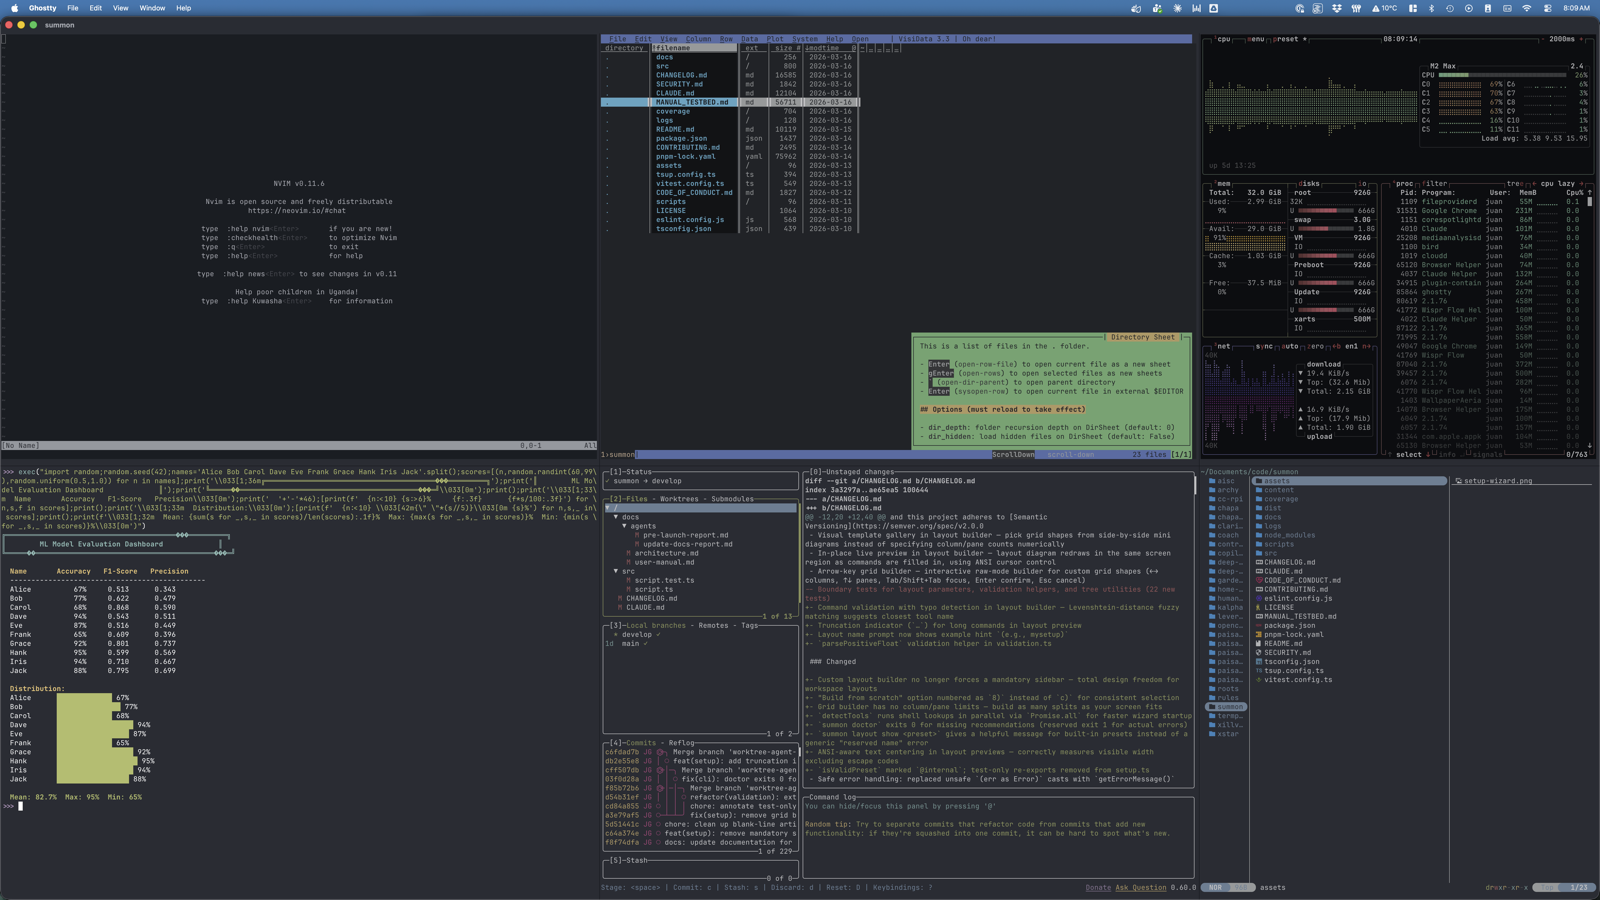1600x900 pixels.
Task: Open the Plot menu in VisiData
Action: [x=774, y=39]
